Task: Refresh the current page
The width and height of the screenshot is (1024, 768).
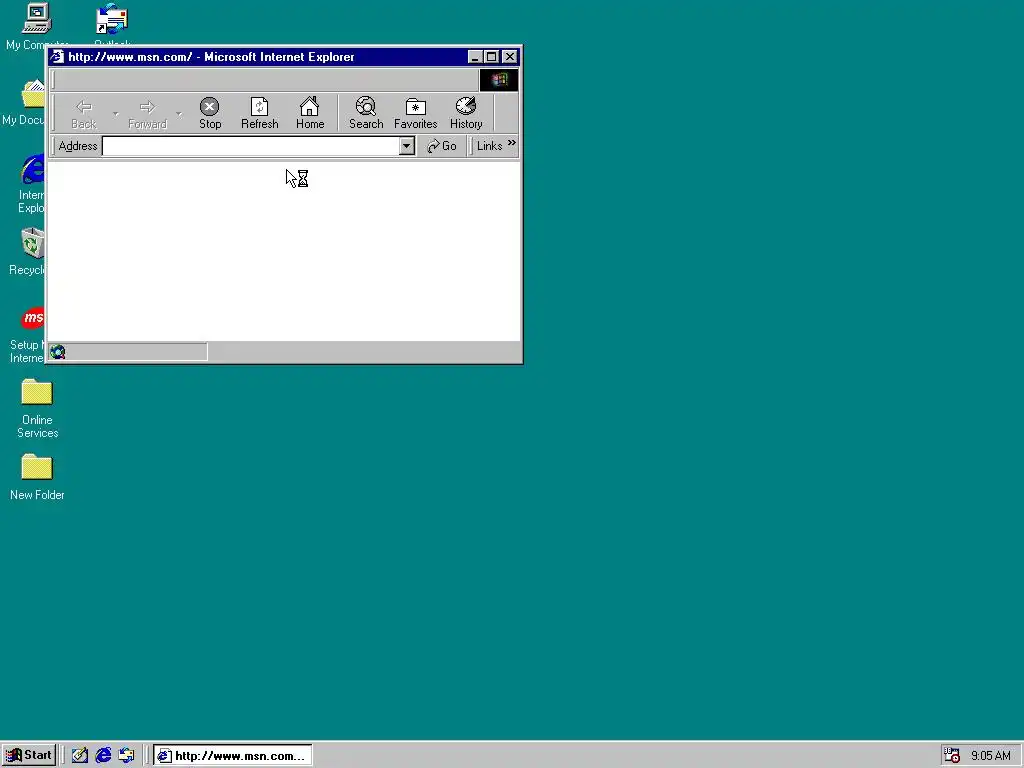Action: [259, 113]
